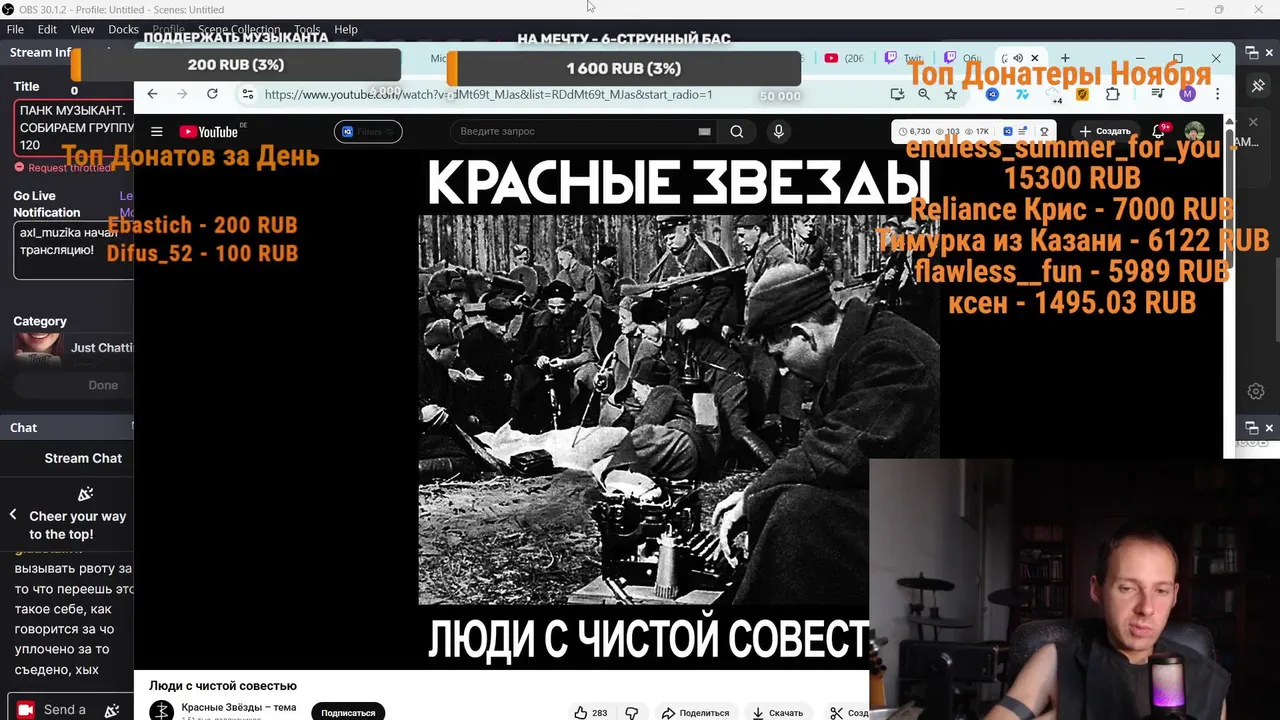Go back in the browser window

pos(152,94)
